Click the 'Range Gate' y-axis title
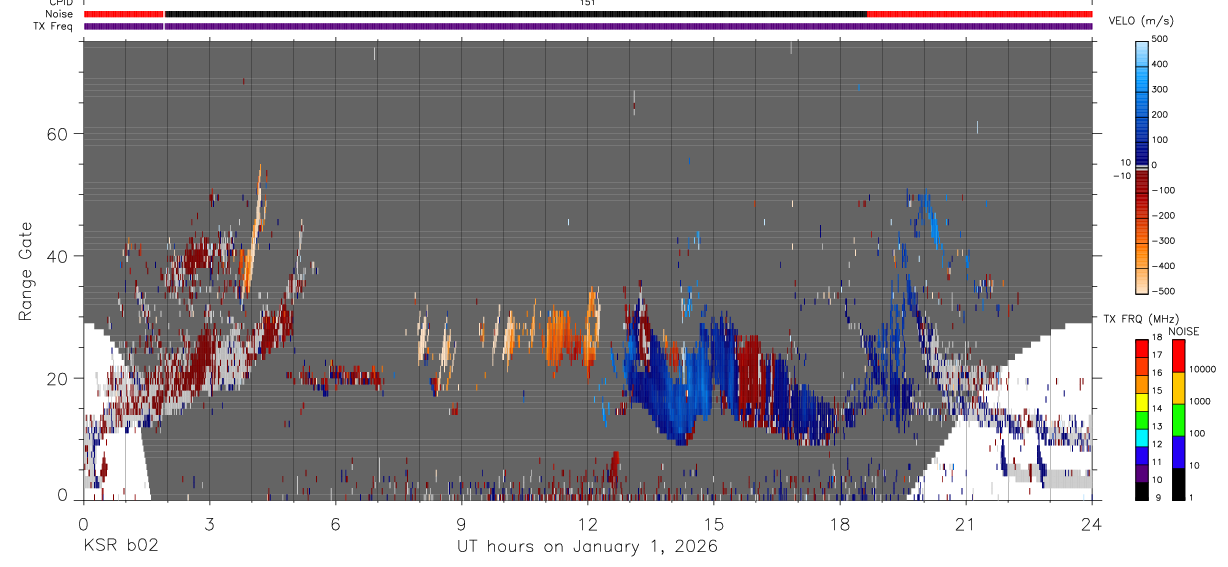This screenshot has height=567, width=1228. (24, 271)
